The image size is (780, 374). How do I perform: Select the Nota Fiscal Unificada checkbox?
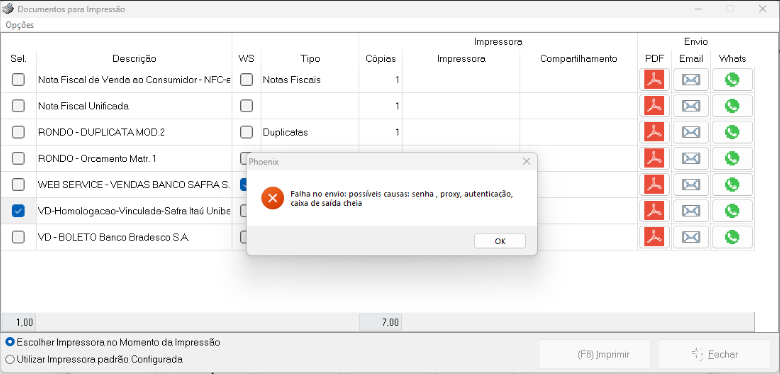click(18, 106)
